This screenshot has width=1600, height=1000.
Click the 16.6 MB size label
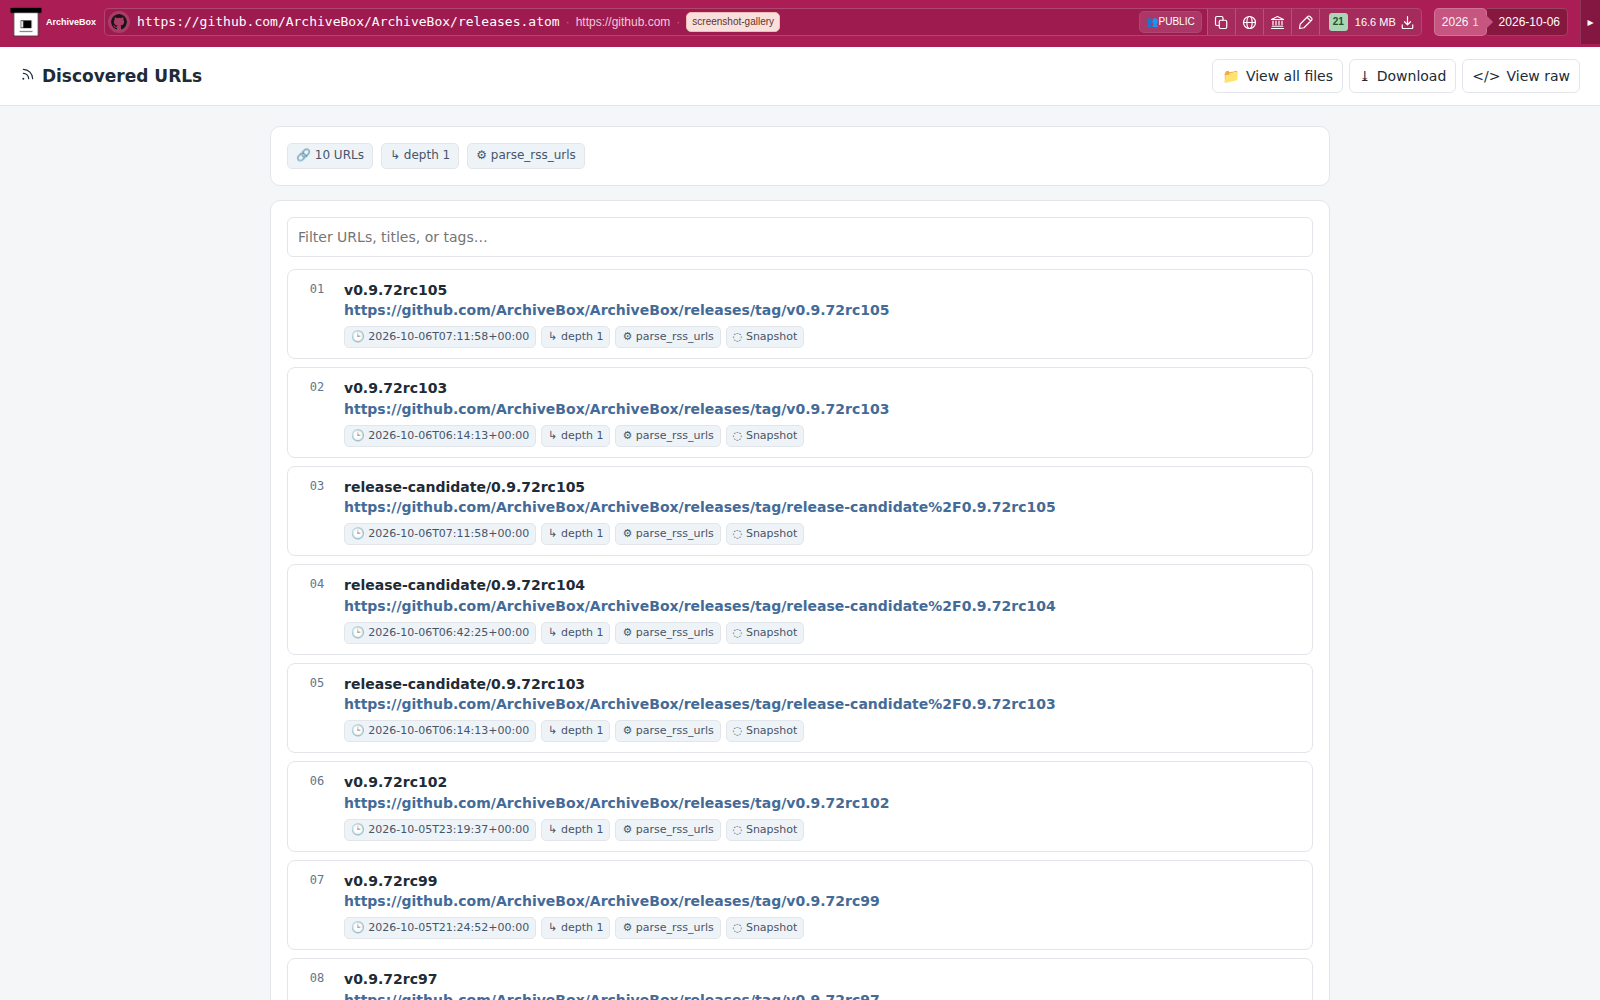(x=1375, y=22)
